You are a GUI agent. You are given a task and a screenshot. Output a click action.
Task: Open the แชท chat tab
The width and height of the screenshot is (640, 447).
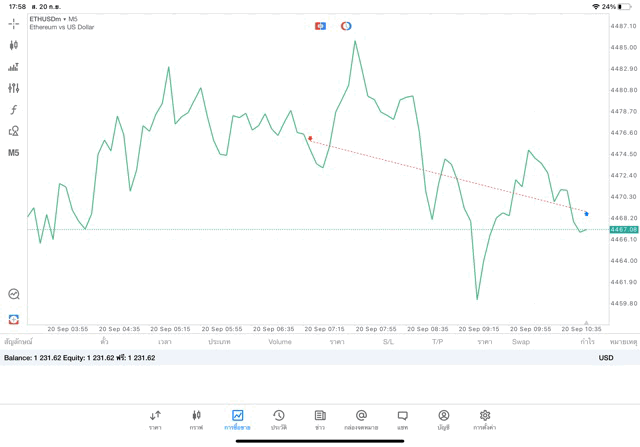tap(402, 419)
